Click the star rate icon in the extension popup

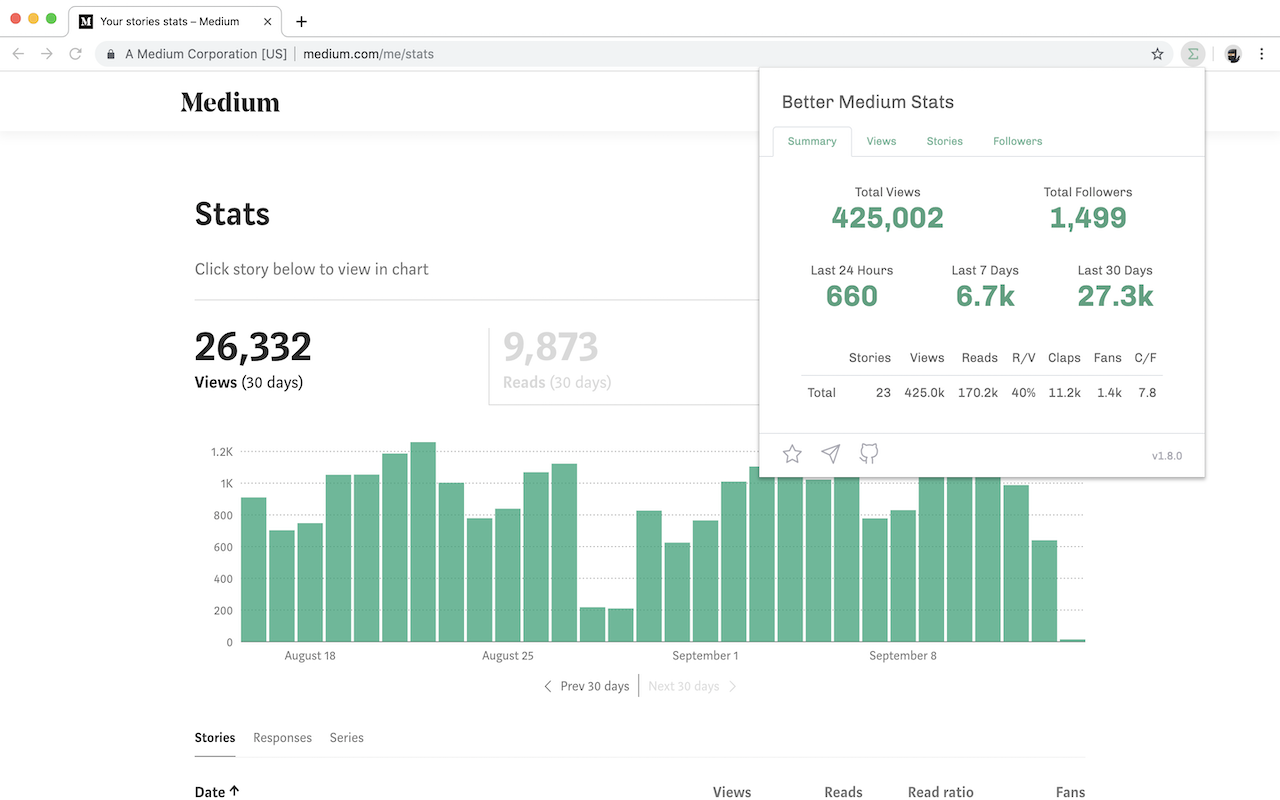tap(792, 454)
